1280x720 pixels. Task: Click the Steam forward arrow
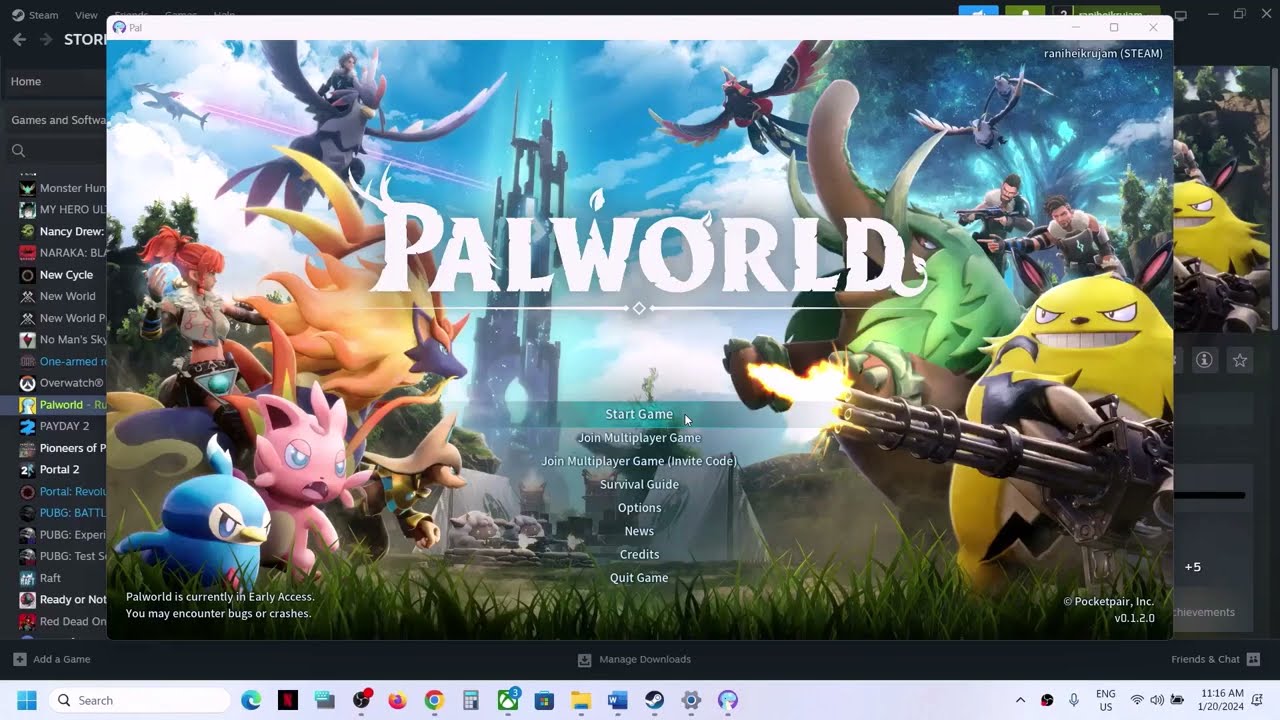coord(46,39)
